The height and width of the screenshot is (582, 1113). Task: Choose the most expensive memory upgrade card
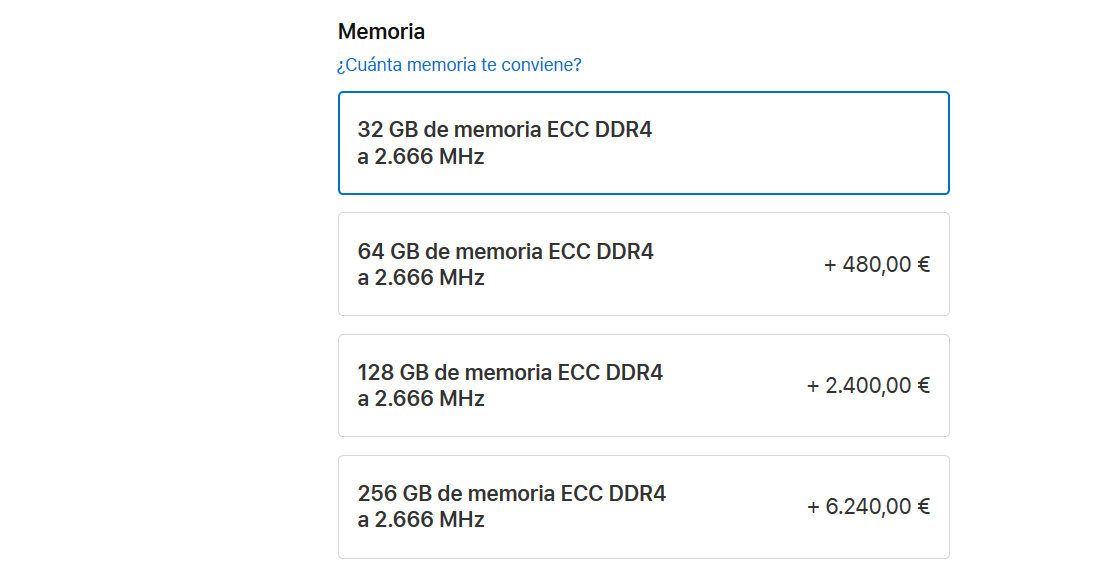point(644,506)
